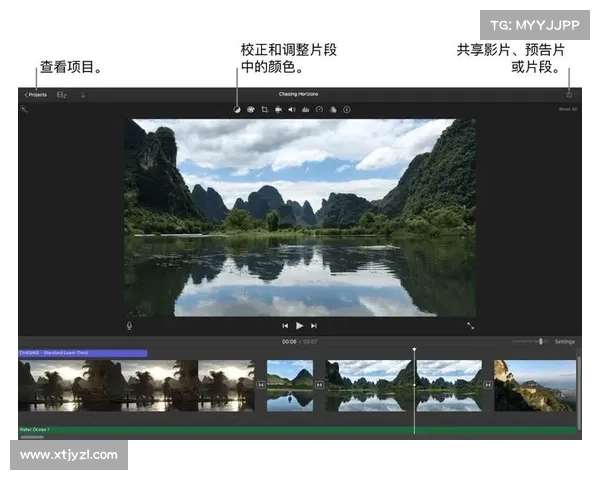Viewport: 600px width, 480px height.
Task: Select the green Water Ocean audio track
Action: [x=298, y=430]
